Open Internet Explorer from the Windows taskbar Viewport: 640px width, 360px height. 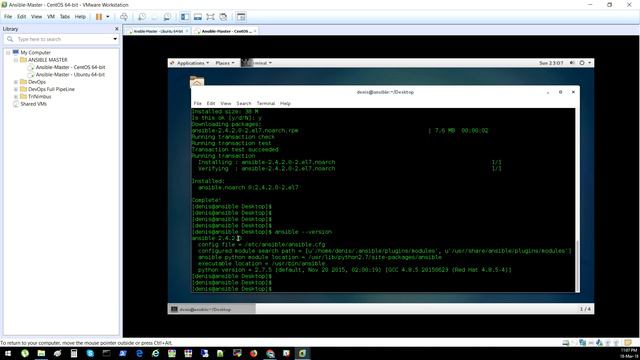[x=156, y=353]
